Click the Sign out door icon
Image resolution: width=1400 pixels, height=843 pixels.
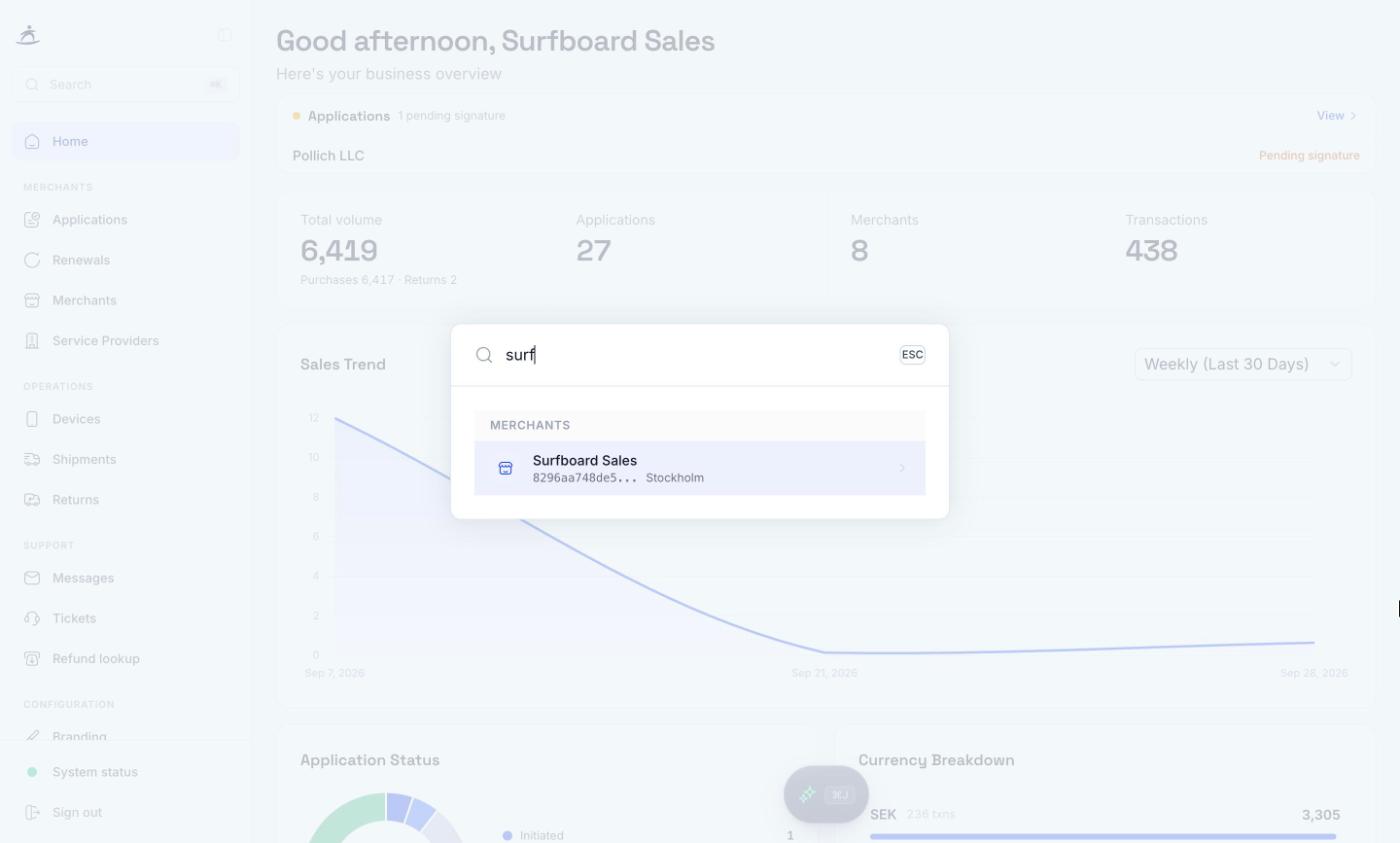point(32,812)
